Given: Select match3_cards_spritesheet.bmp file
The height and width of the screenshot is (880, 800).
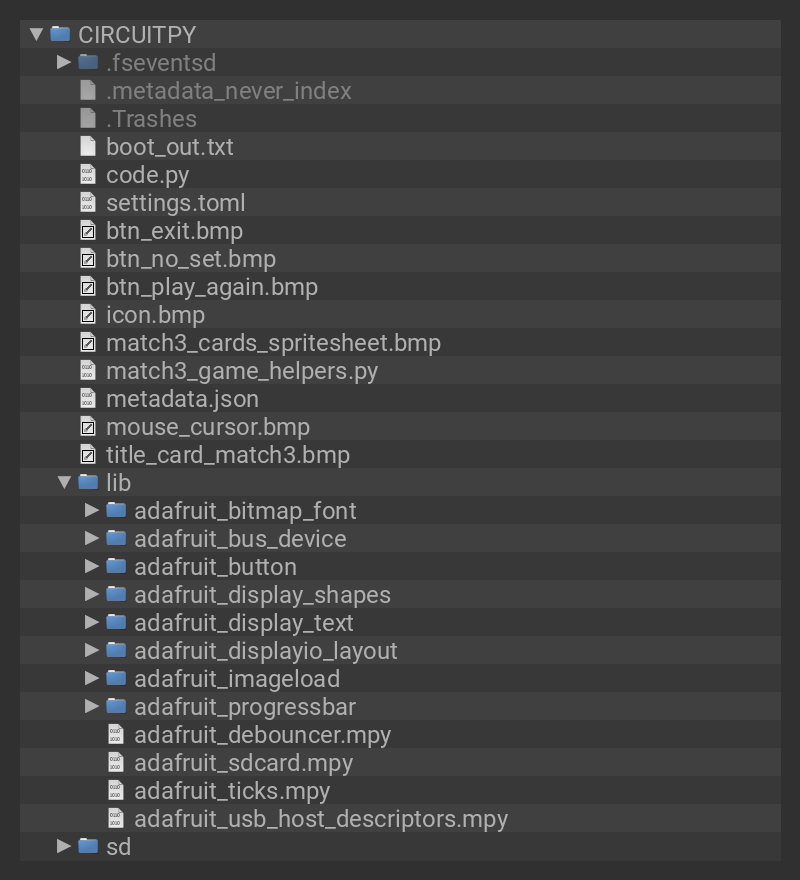Looking at the screenshot, I should tap(273, 342).
